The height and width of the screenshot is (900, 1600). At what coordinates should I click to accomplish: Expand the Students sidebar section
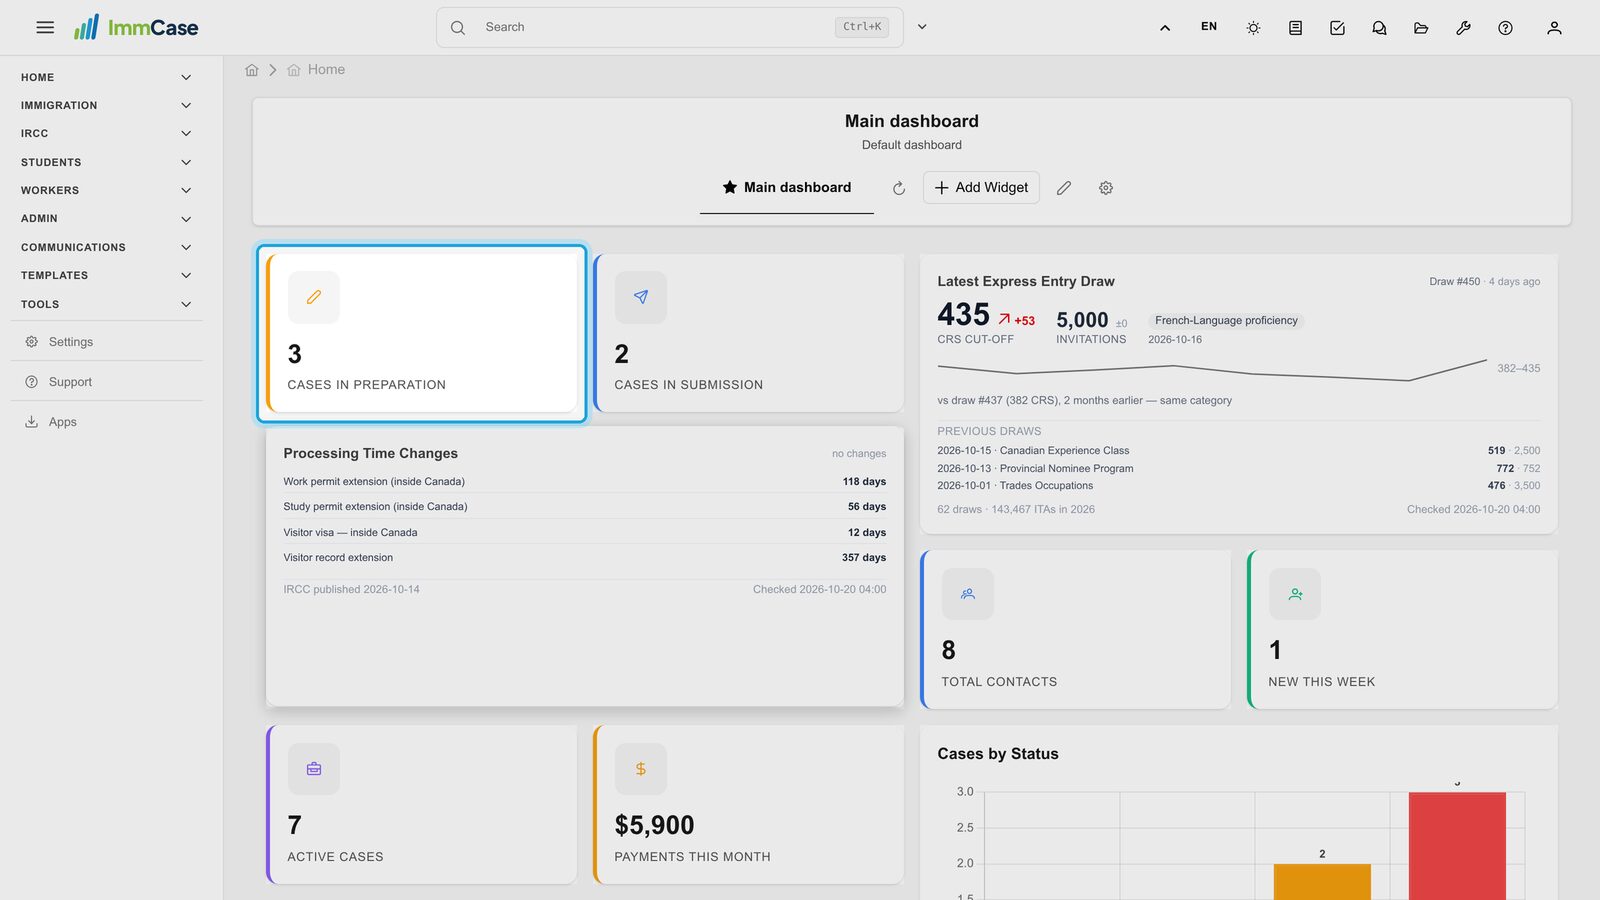pos(106,162)
